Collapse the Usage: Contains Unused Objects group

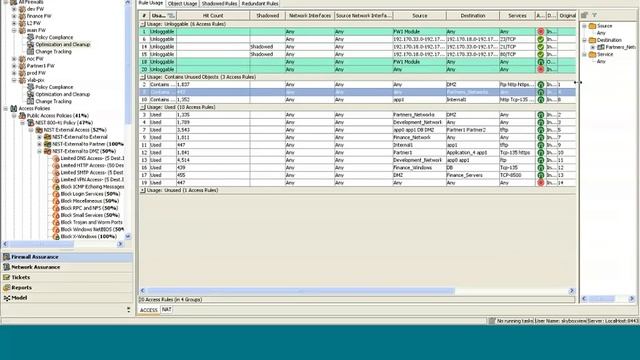tap(143, 77)
